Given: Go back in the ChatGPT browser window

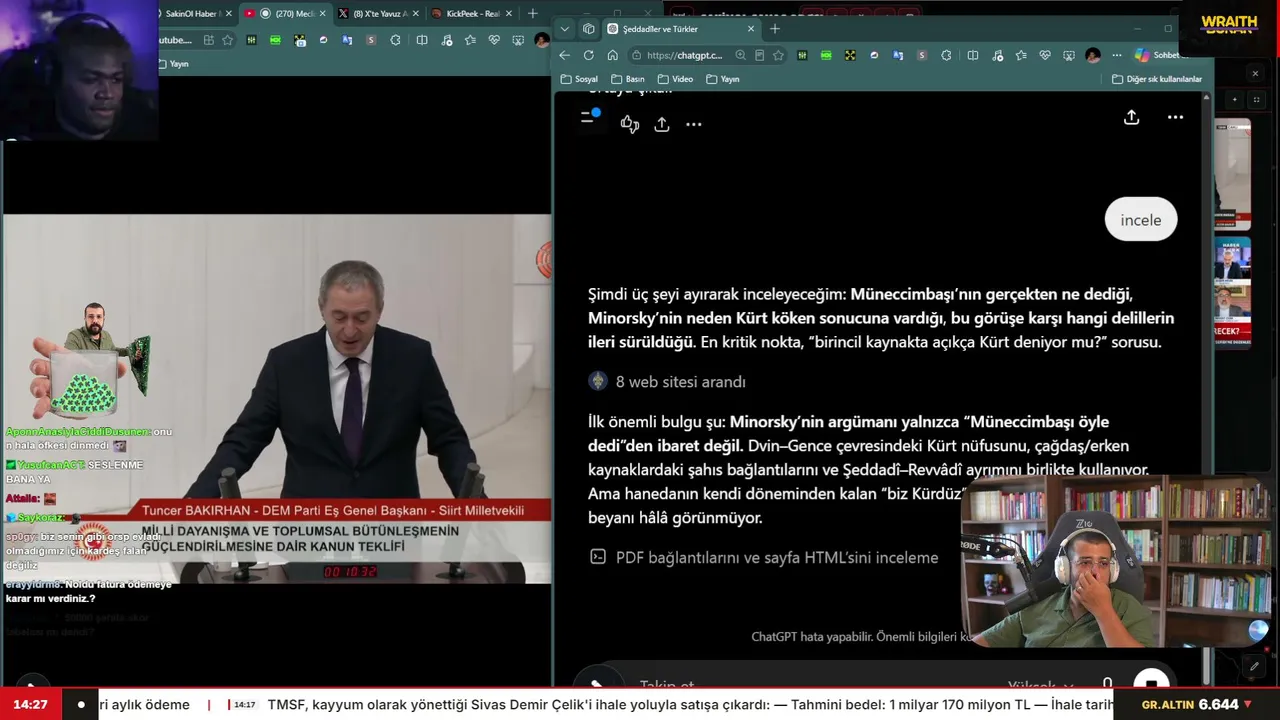Looking at the screenshot, I should pyautogui.click(x=565, y=55).
